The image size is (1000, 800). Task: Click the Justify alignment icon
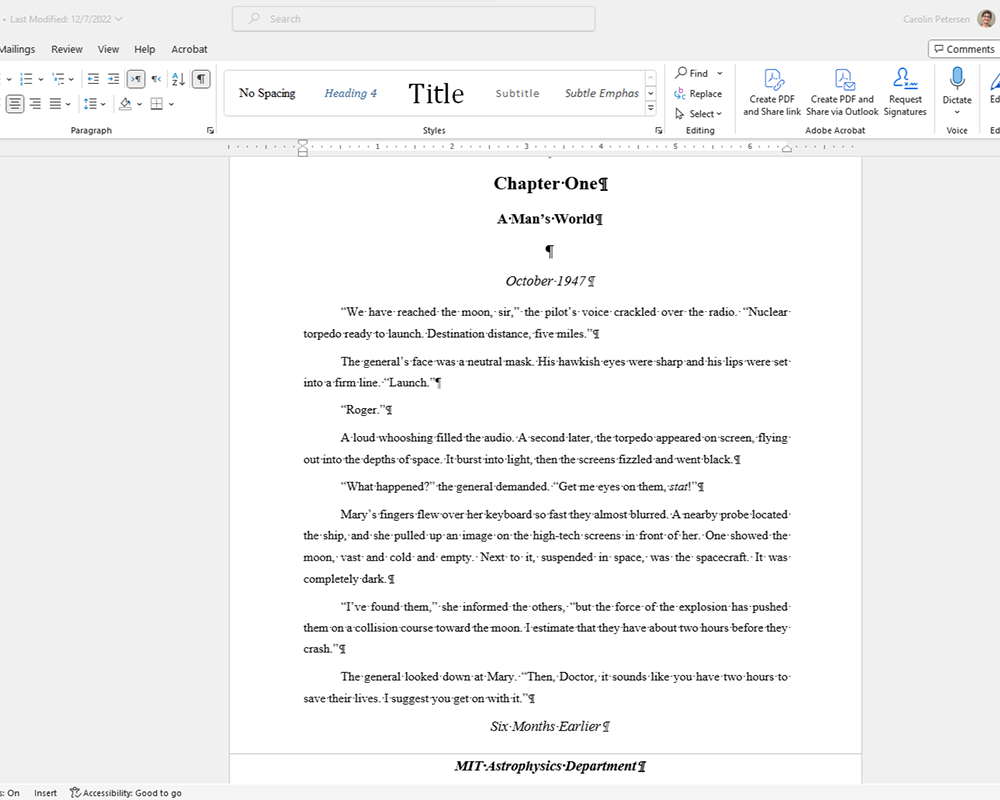pos(55,104)
